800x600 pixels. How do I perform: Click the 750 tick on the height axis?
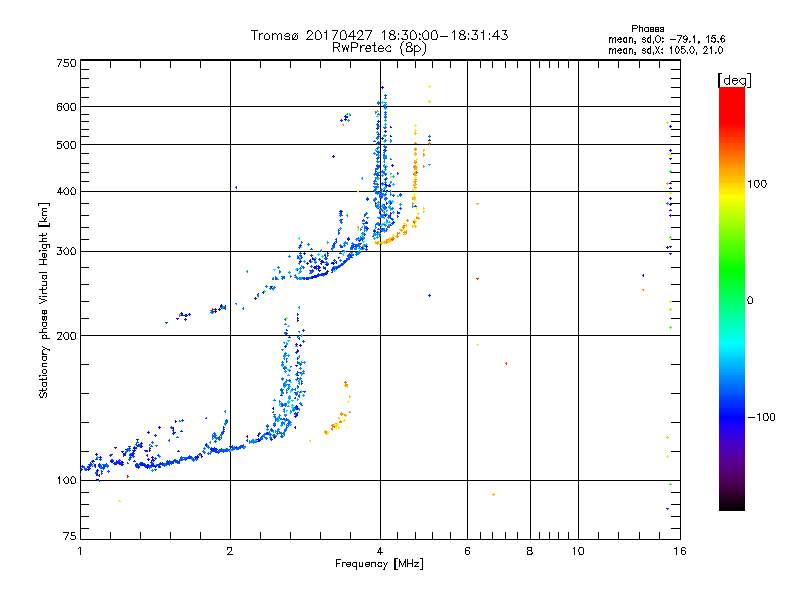(x=66, y=63)
